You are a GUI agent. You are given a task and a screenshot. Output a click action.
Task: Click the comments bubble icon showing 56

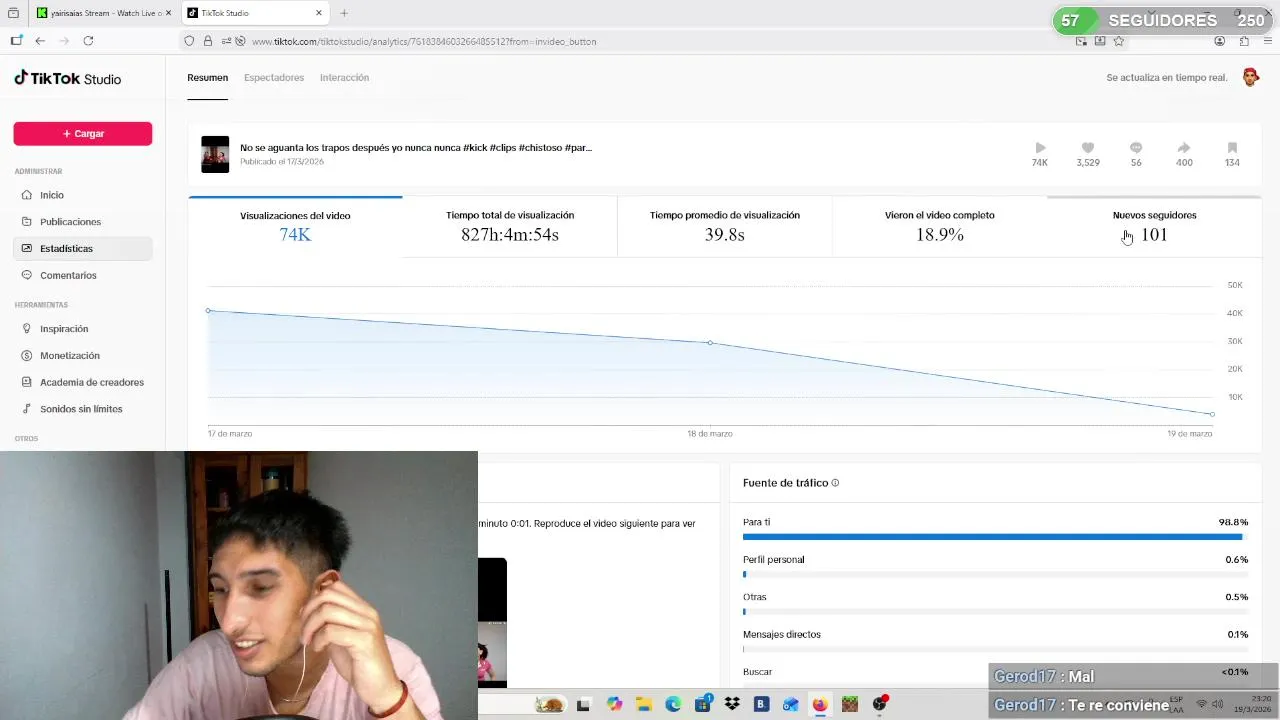tap(1136, 148)
